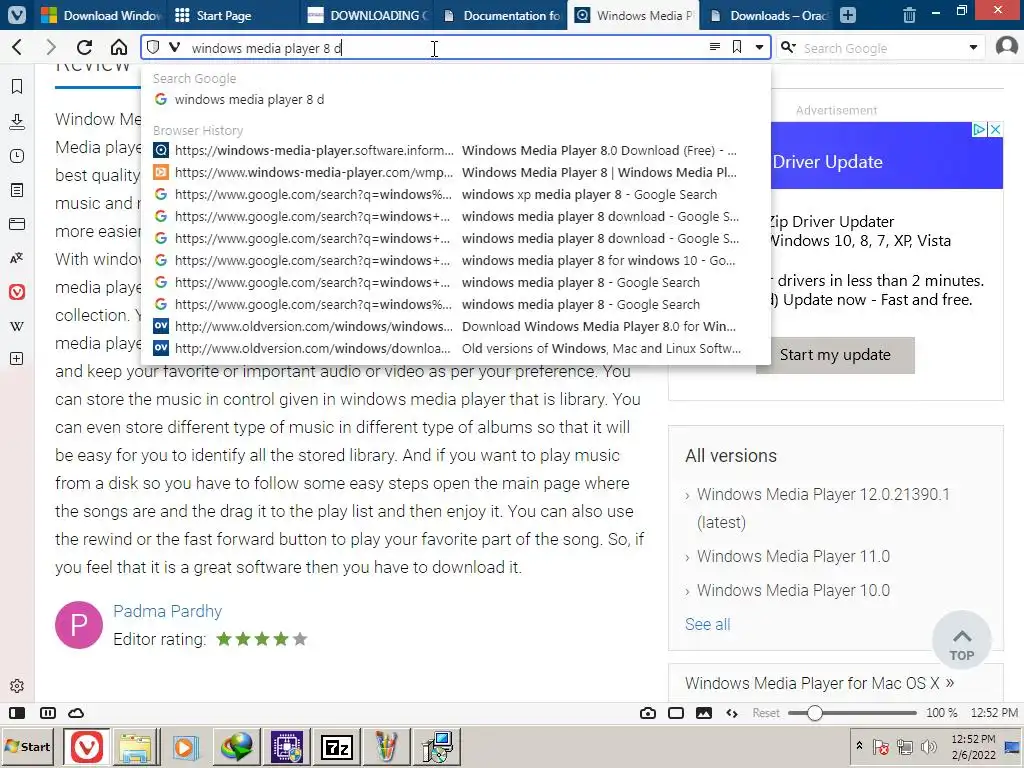Screen dimensions: 1024x768
Task: Open history entry Download Windows Media Player 8.0 oldversion
Action: coord(455,326)
